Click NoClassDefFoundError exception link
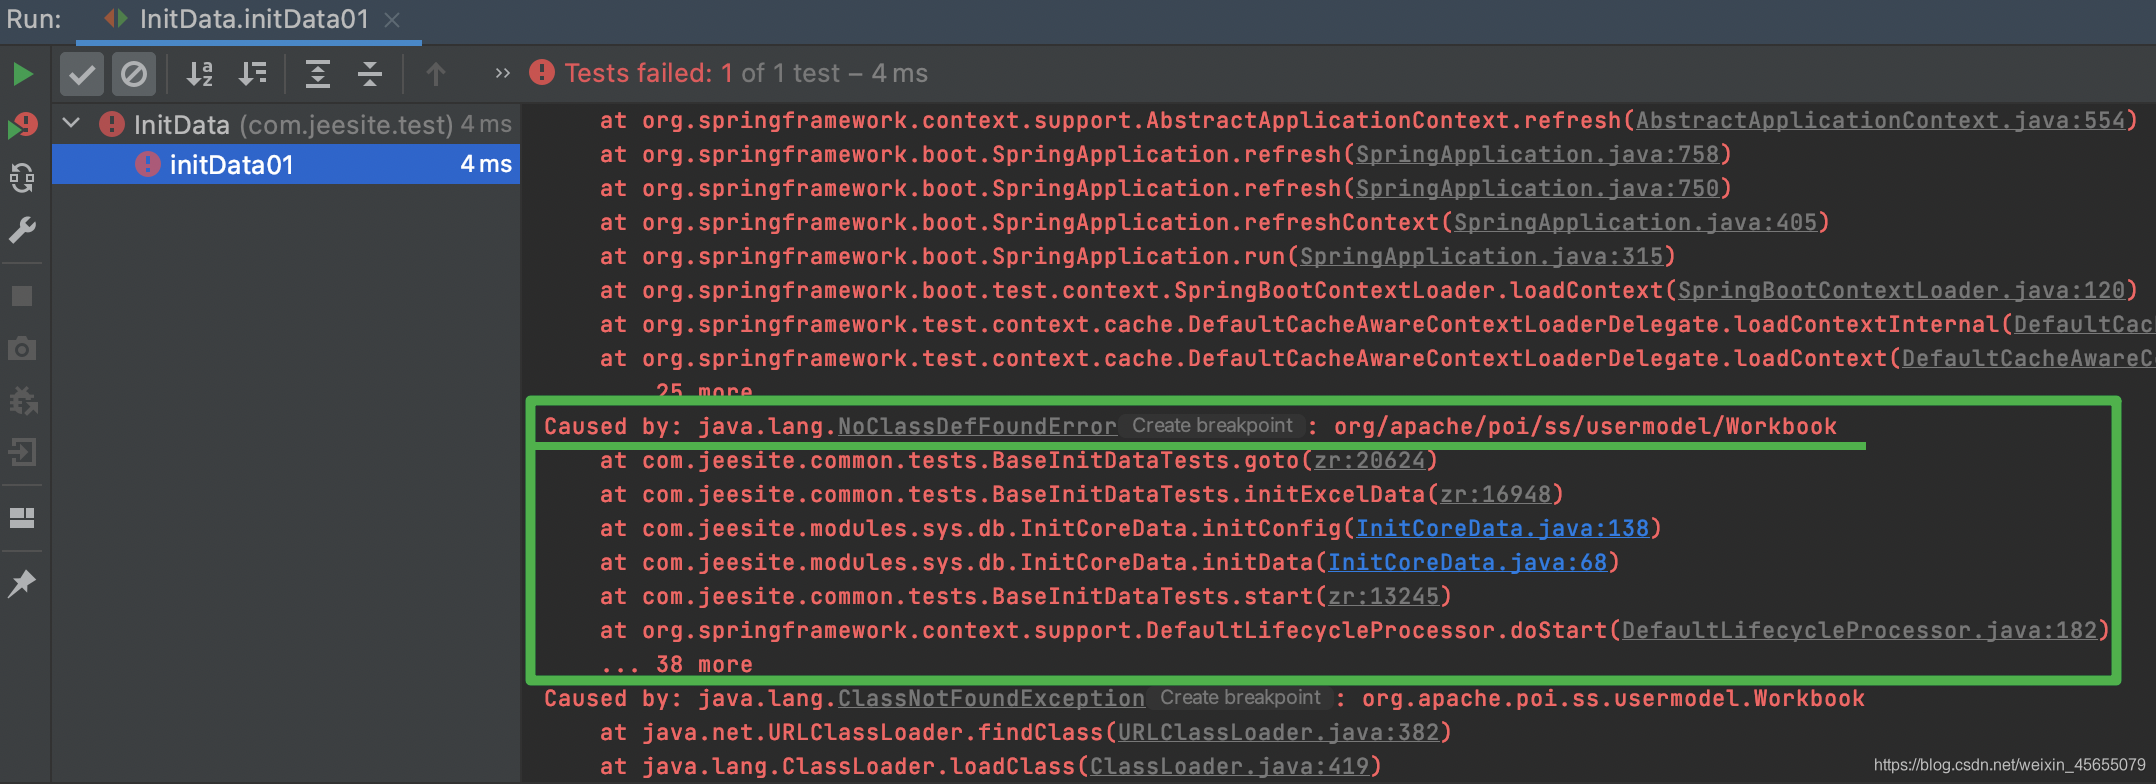This screenshot has width=2156, height=784. pyautogui.click(x=977, y=427)
